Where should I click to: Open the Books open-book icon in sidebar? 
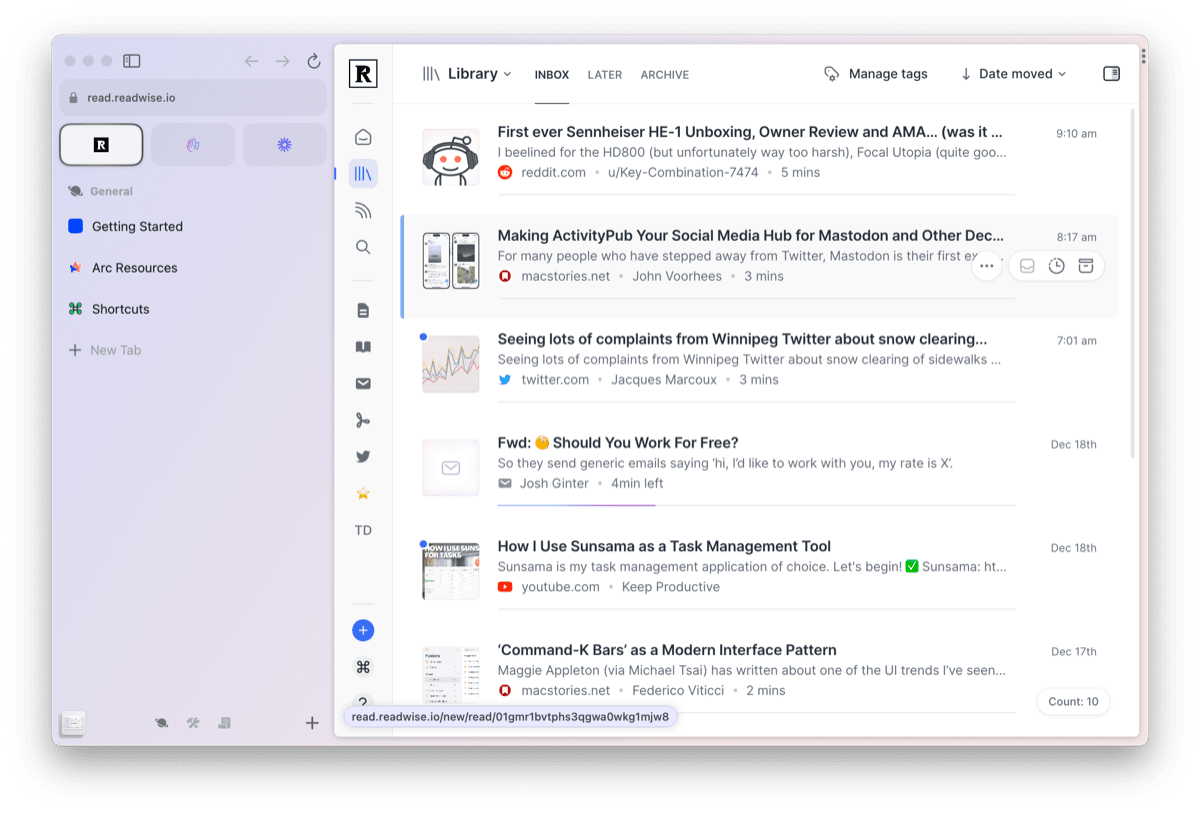coord(363,347)
